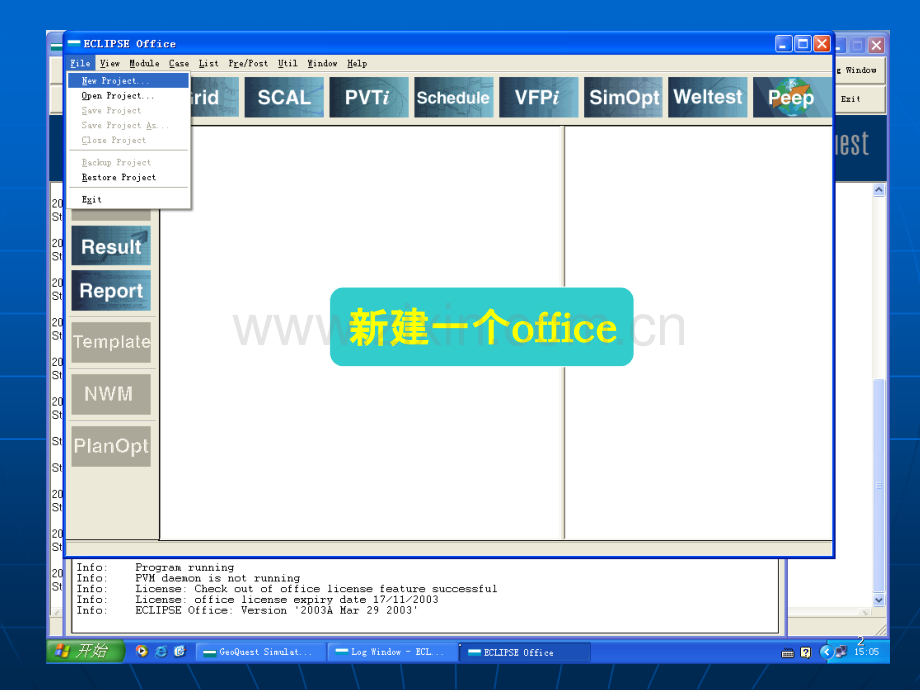Click the ECLIPSE Office taskbar item
The height and width of the screenshot is (690, 920).
tap(525, 652)
